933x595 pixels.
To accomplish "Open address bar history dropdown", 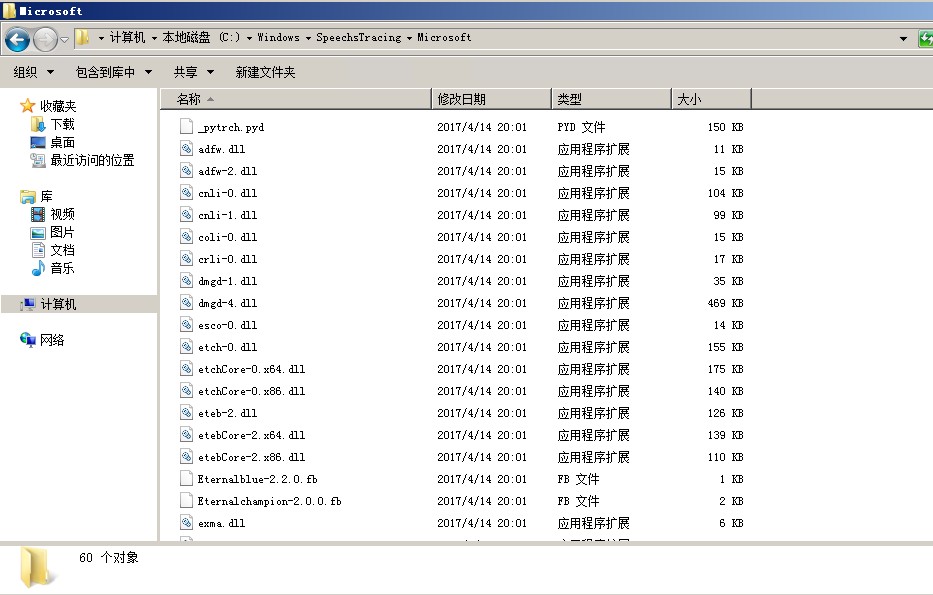I will pos(903,39).
